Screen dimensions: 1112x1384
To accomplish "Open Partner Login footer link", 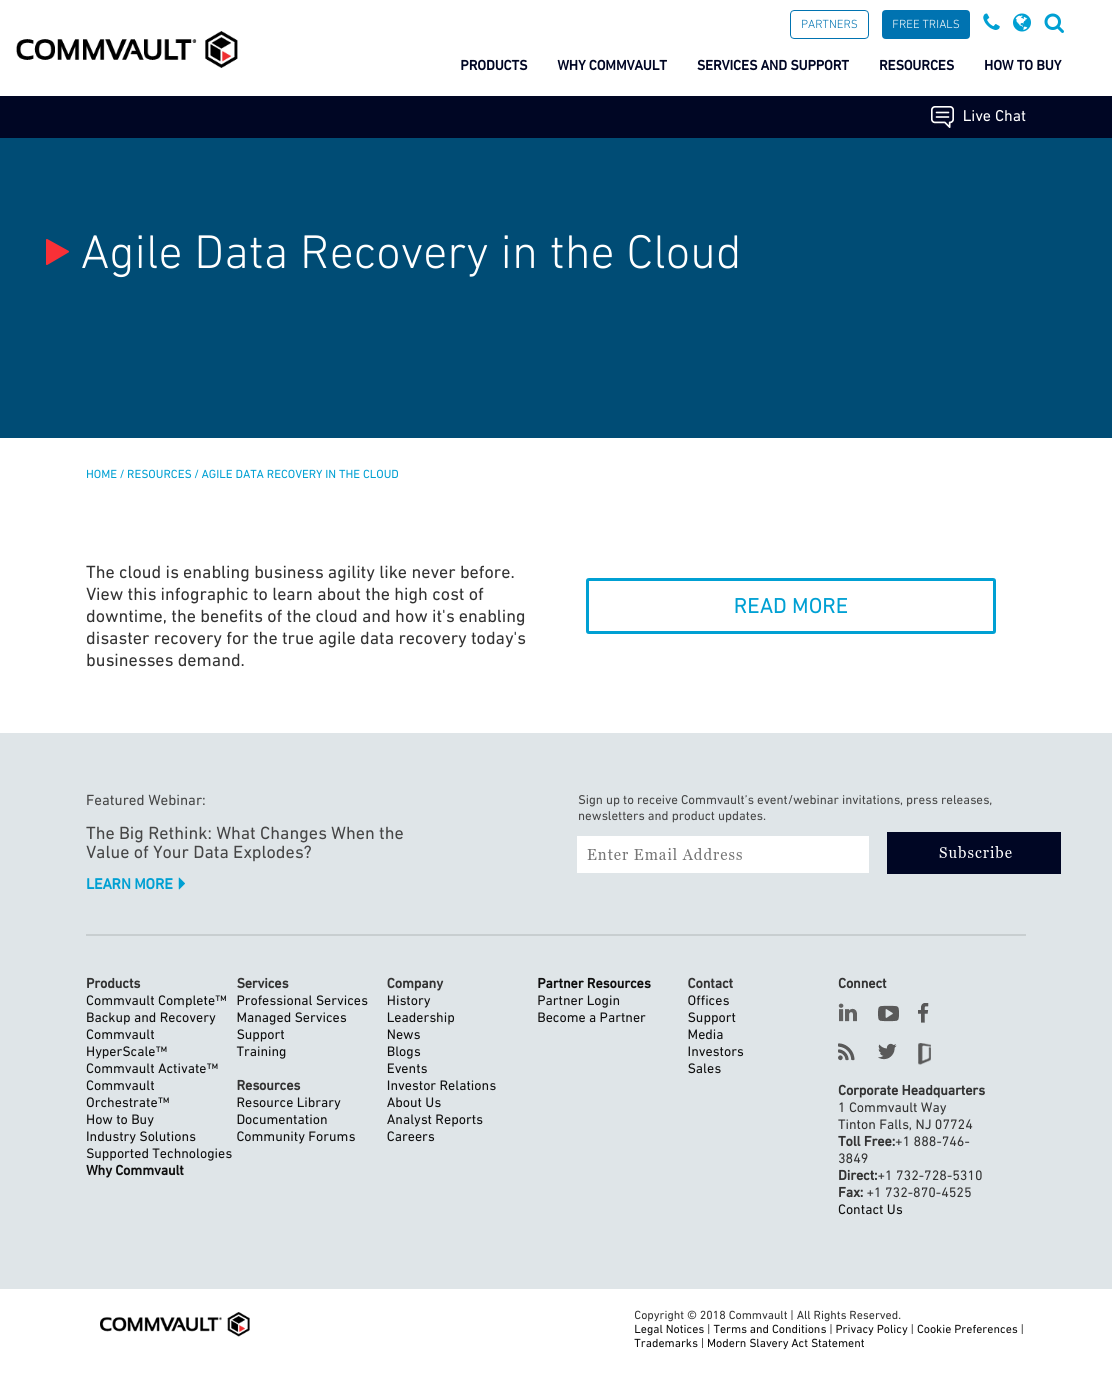I will pos(579,1001).
